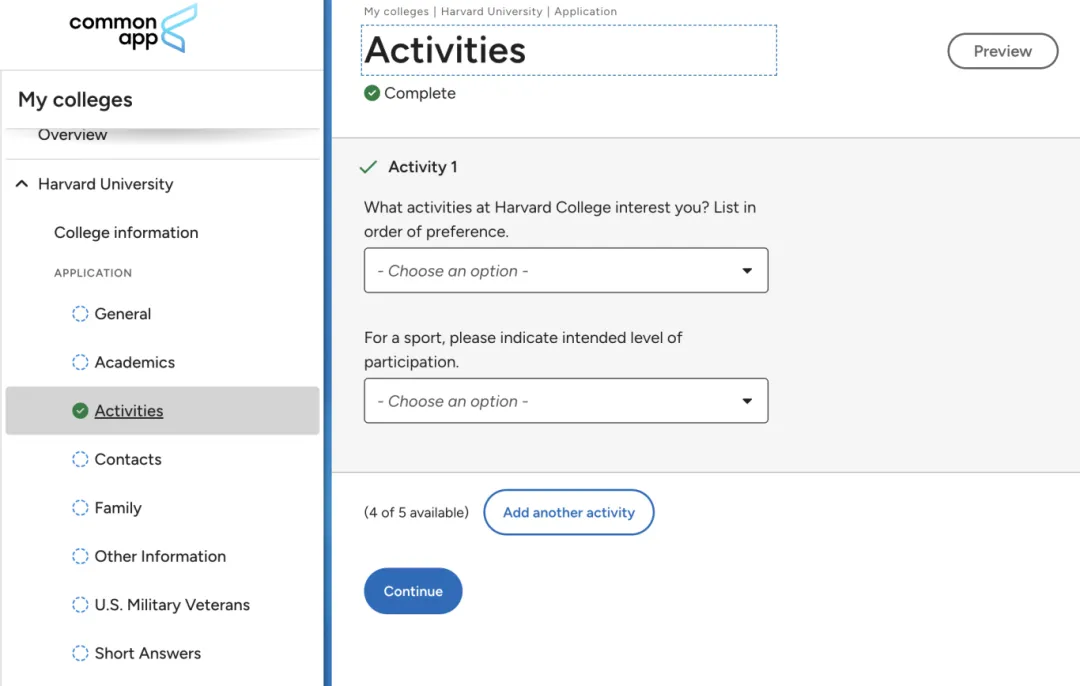Click the Harvard University sidebar heading
This screenshot has height=686, width=1080.
pos(105,184)
